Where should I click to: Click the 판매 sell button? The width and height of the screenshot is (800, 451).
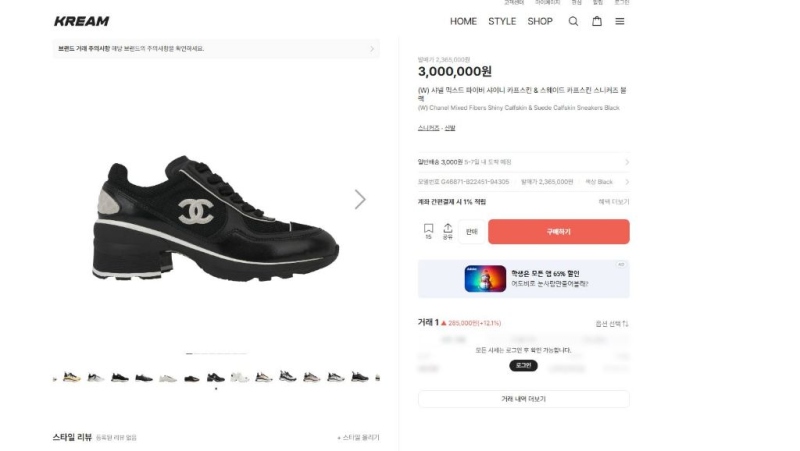coord(472,232)
